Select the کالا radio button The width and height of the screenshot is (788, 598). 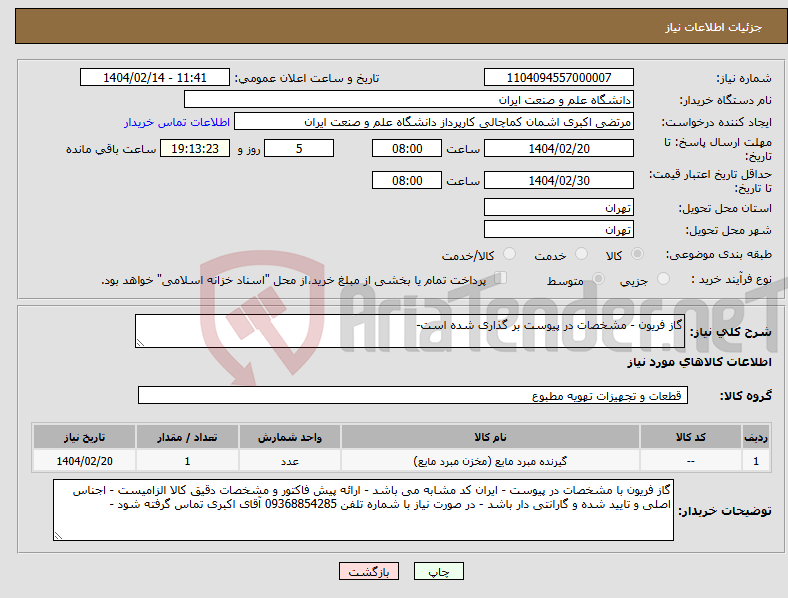point(637,254)
